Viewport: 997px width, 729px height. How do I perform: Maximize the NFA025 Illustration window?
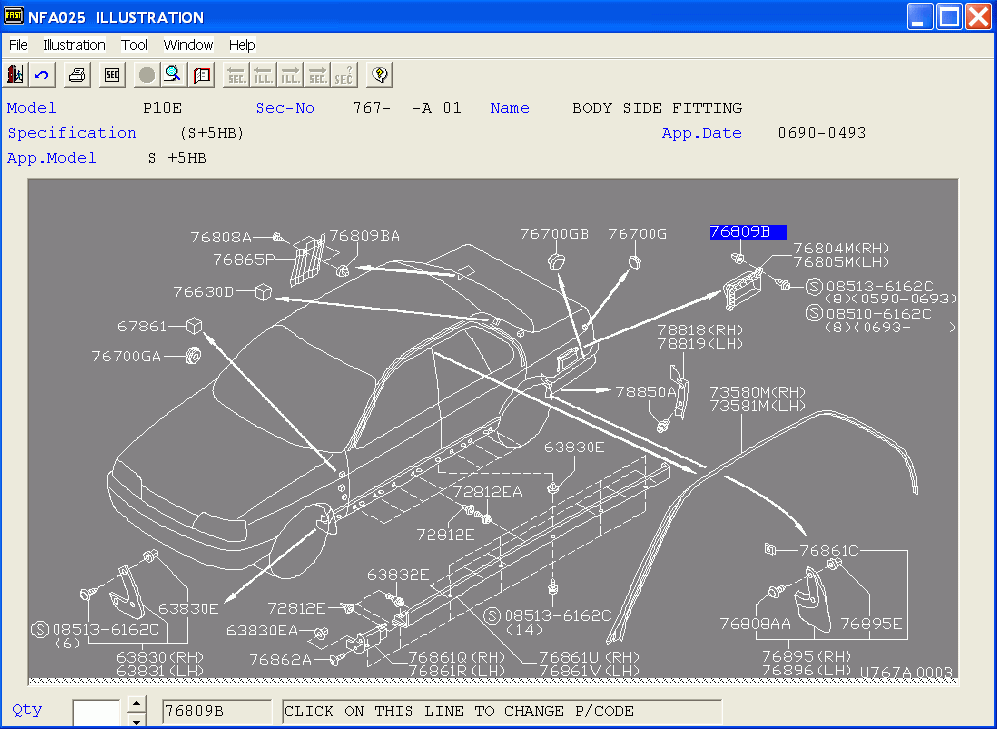pyautogui.click(x=949, y=17)
